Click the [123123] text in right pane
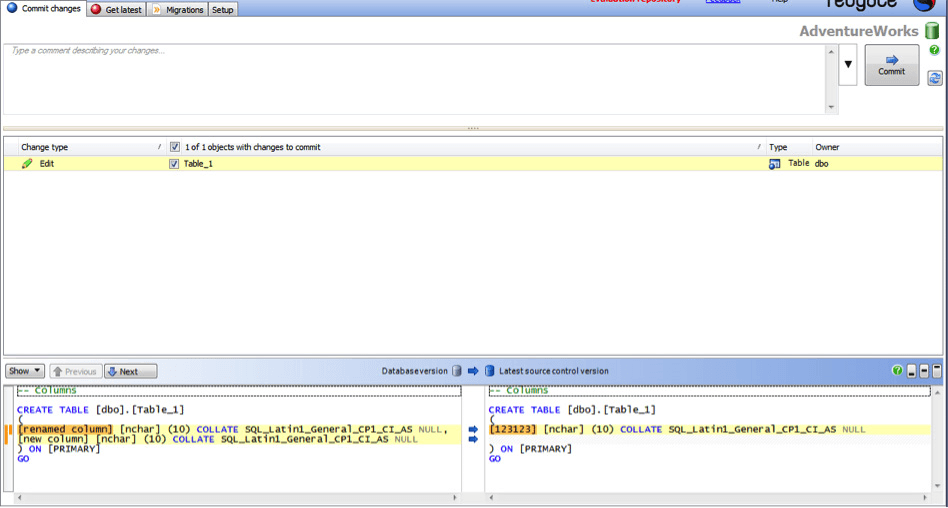Screen dimensions: 948x508 point(513,429)
